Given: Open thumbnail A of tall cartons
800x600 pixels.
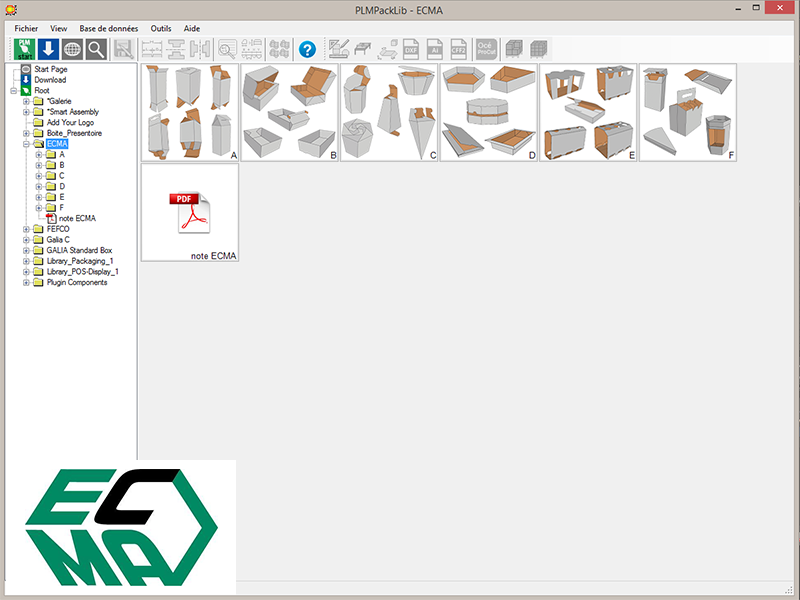Looking at the screenshot, I should click(x=190, y=112).
